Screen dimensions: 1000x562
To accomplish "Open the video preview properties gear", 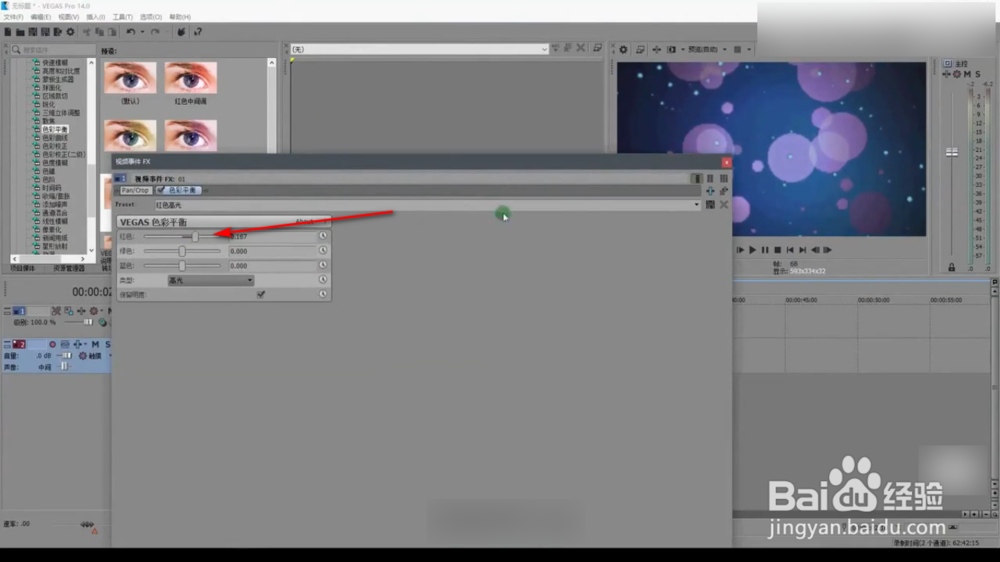I will (623, 49).
